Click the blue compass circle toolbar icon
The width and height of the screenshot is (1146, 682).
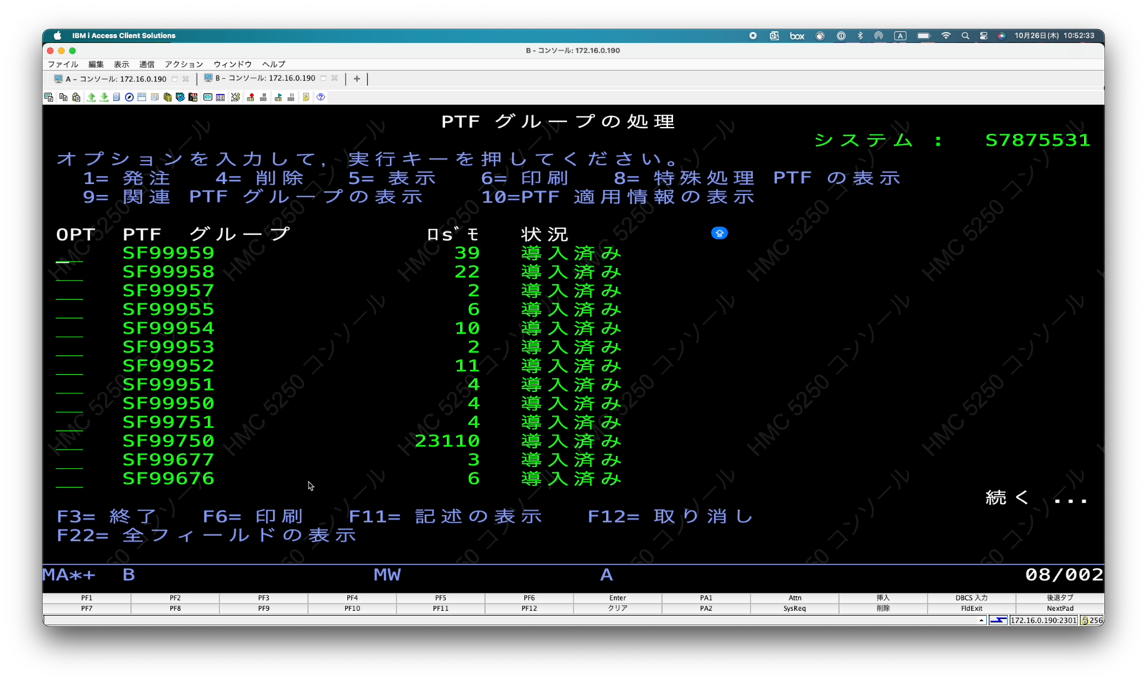pyautogui.click(x=129, y=97)
